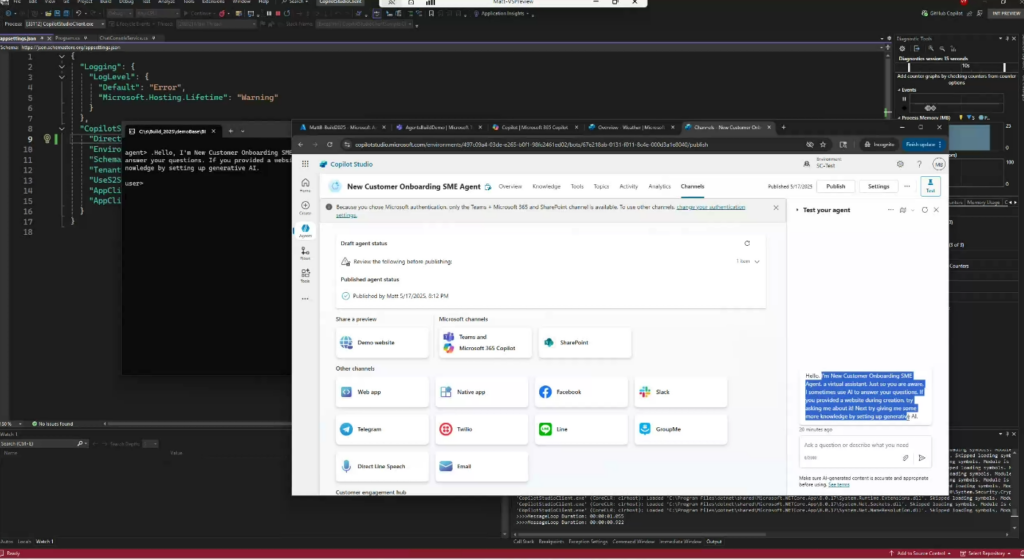1024x560 pixels.
Task: Collapse the Test your agent header arrow
Action: 797,210
